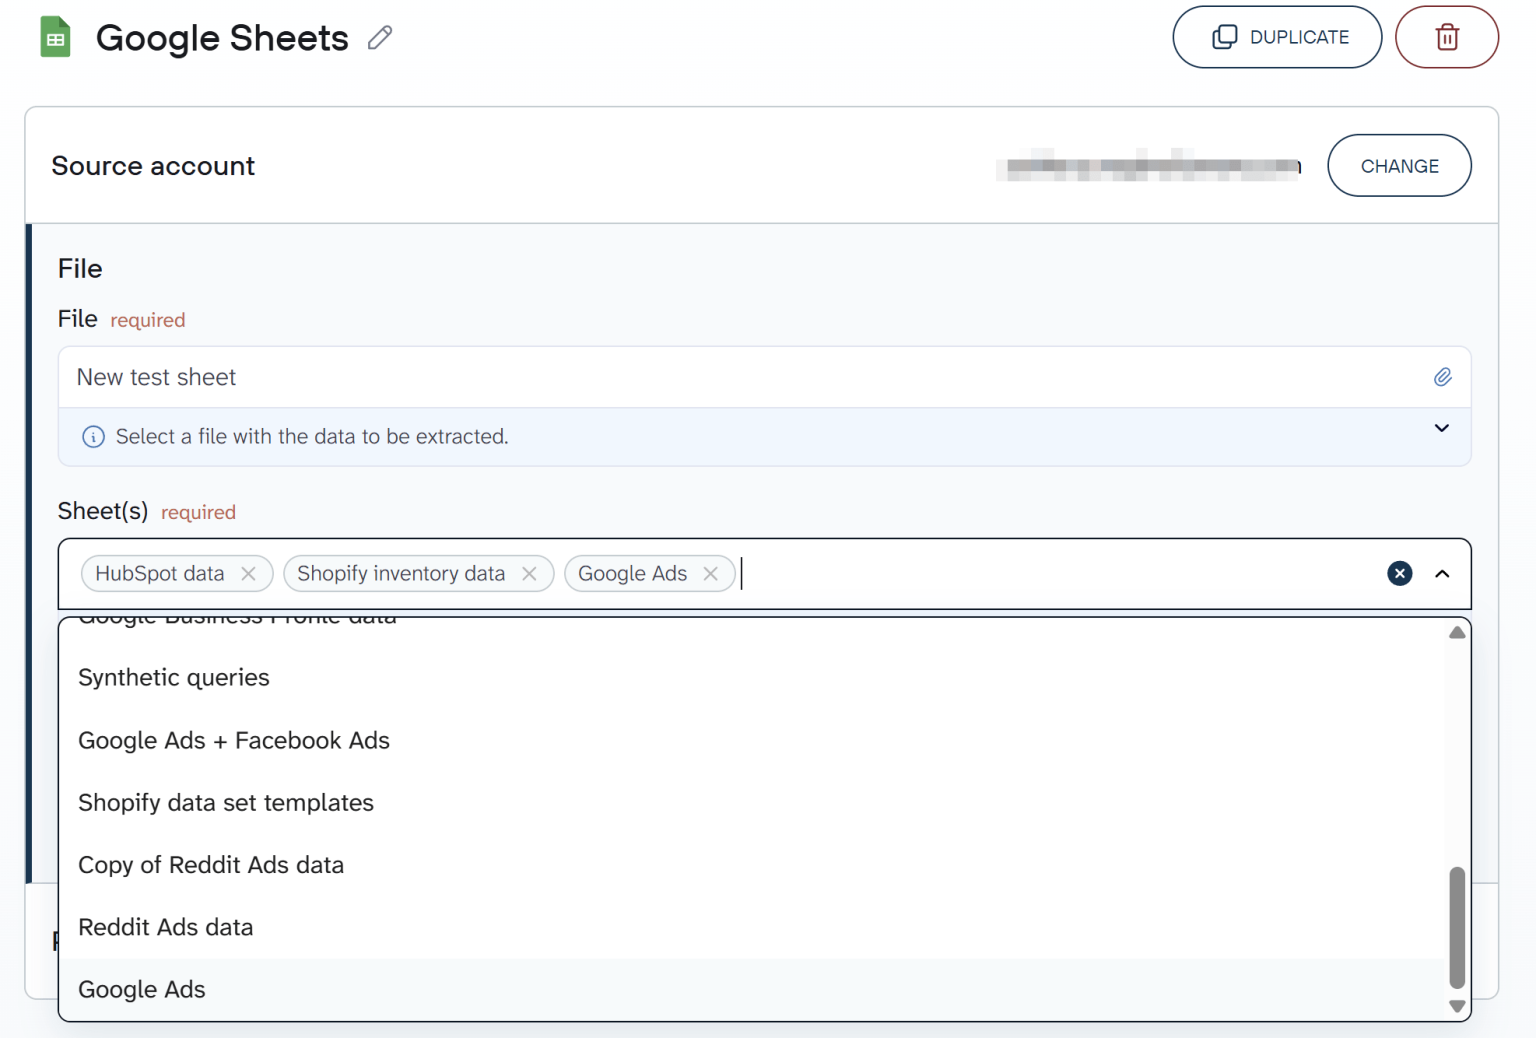Screen dimensions: 1536x1038
Task: Click the New test sheet file field
Action: [x=764, y=377]
